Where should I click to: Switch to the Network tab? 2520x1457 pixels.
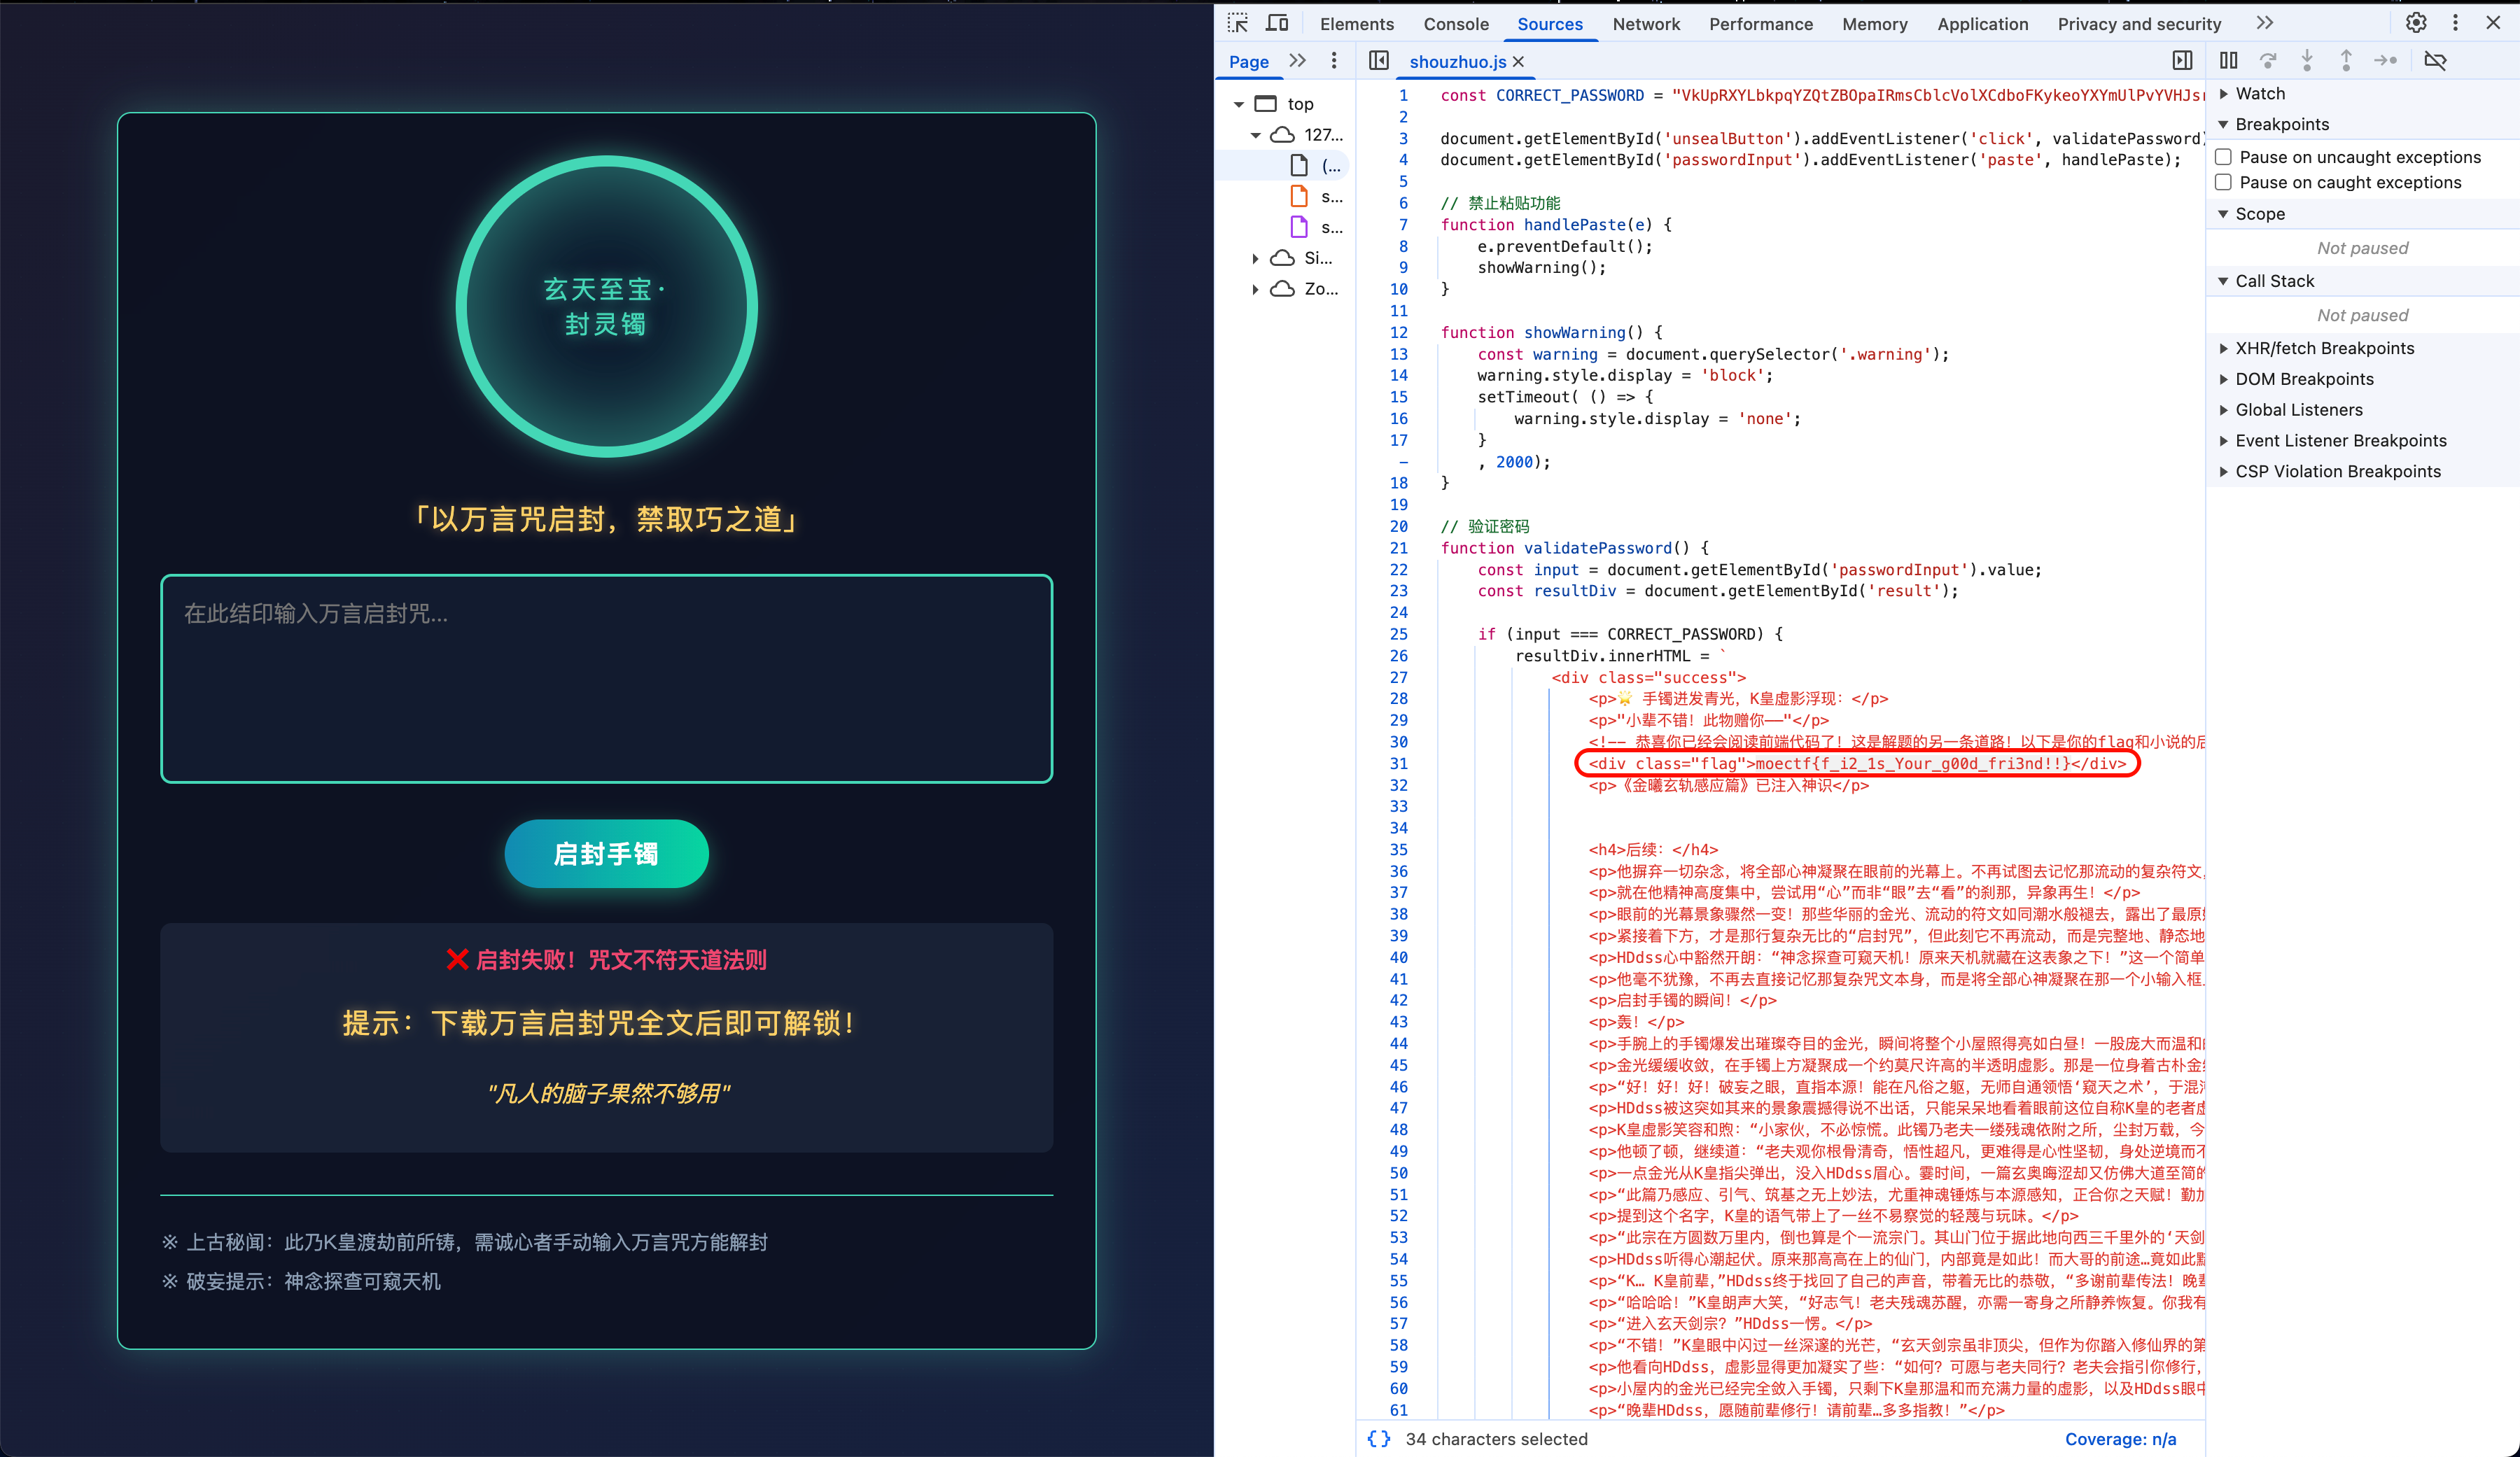pyautogui.click(x=1645, y=24)
